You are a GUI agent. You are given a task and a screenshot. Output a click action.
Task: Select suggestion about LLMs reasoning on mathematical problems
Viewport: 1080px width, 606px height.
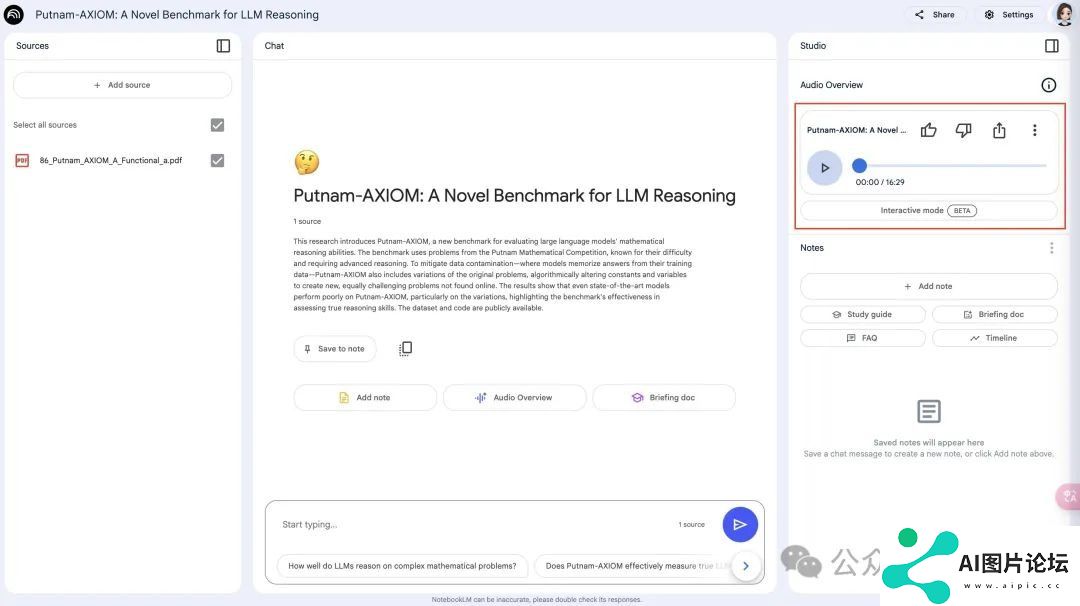402,566
